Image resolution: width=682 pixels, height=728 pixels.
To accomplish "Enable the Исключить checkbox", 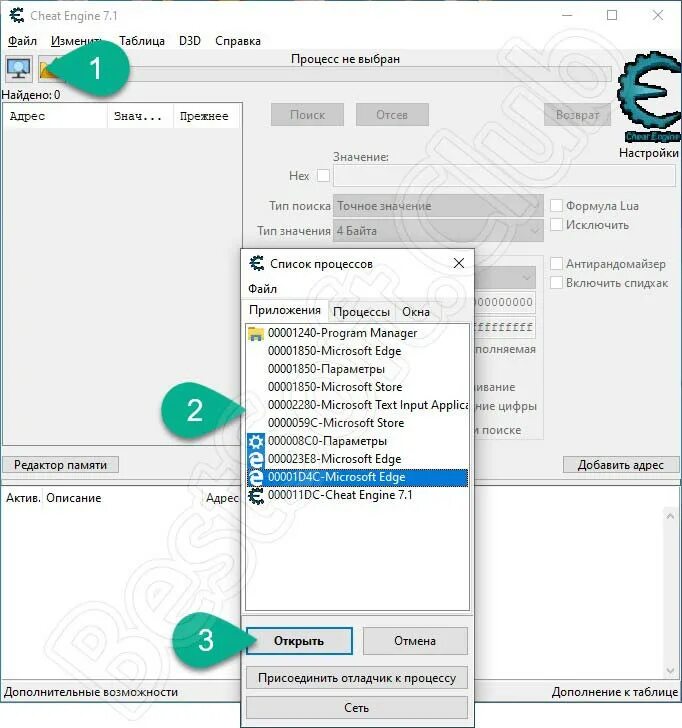I will (556, 225).
